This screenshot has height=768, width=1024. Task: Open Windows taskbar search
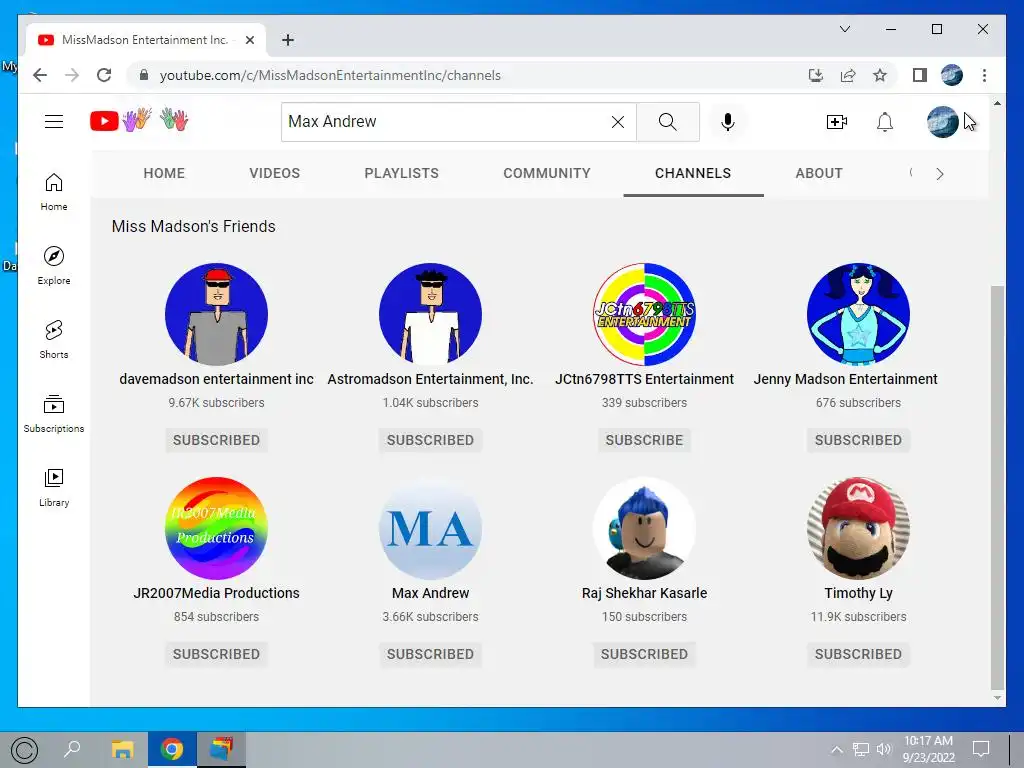tap(72, 749)
